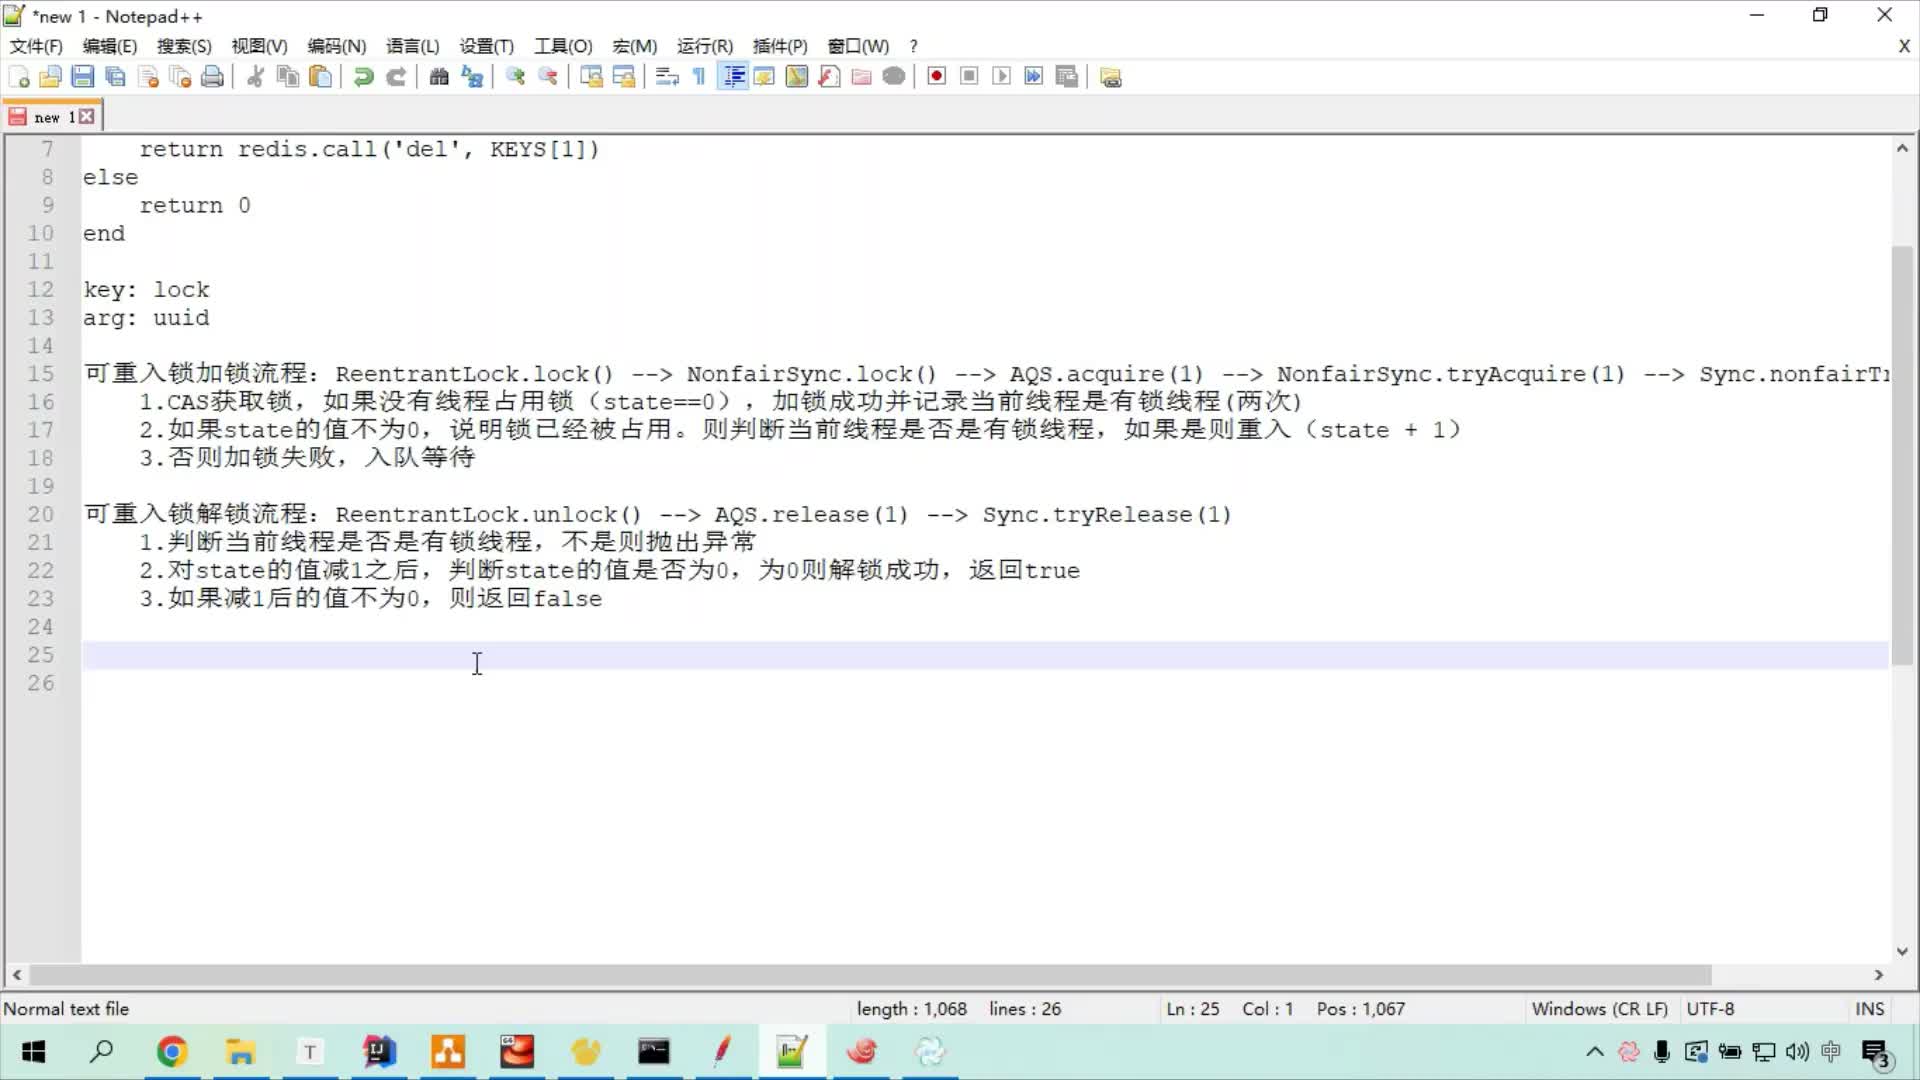Open the 编辑(E) menu
This screenshot has height=1080, width=1920.
tap(110, 46)
